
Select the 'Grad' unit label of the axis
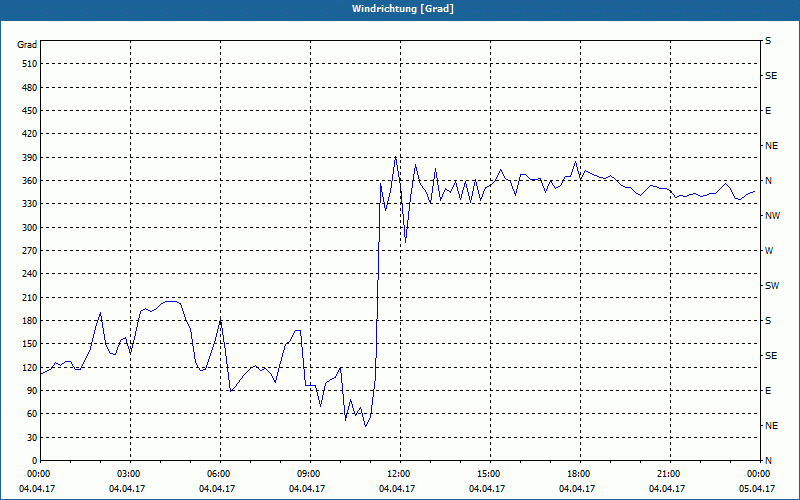[x=27, y=45]
